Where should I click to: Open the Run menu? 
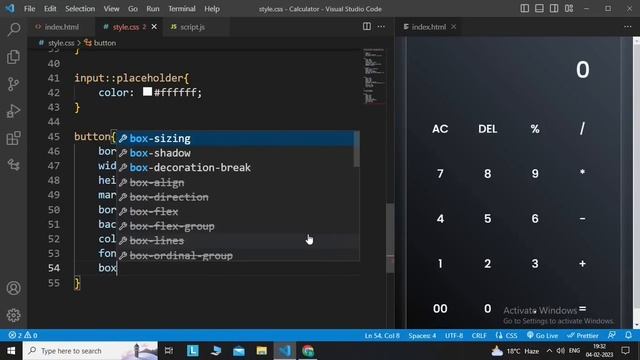click(153, 9)
